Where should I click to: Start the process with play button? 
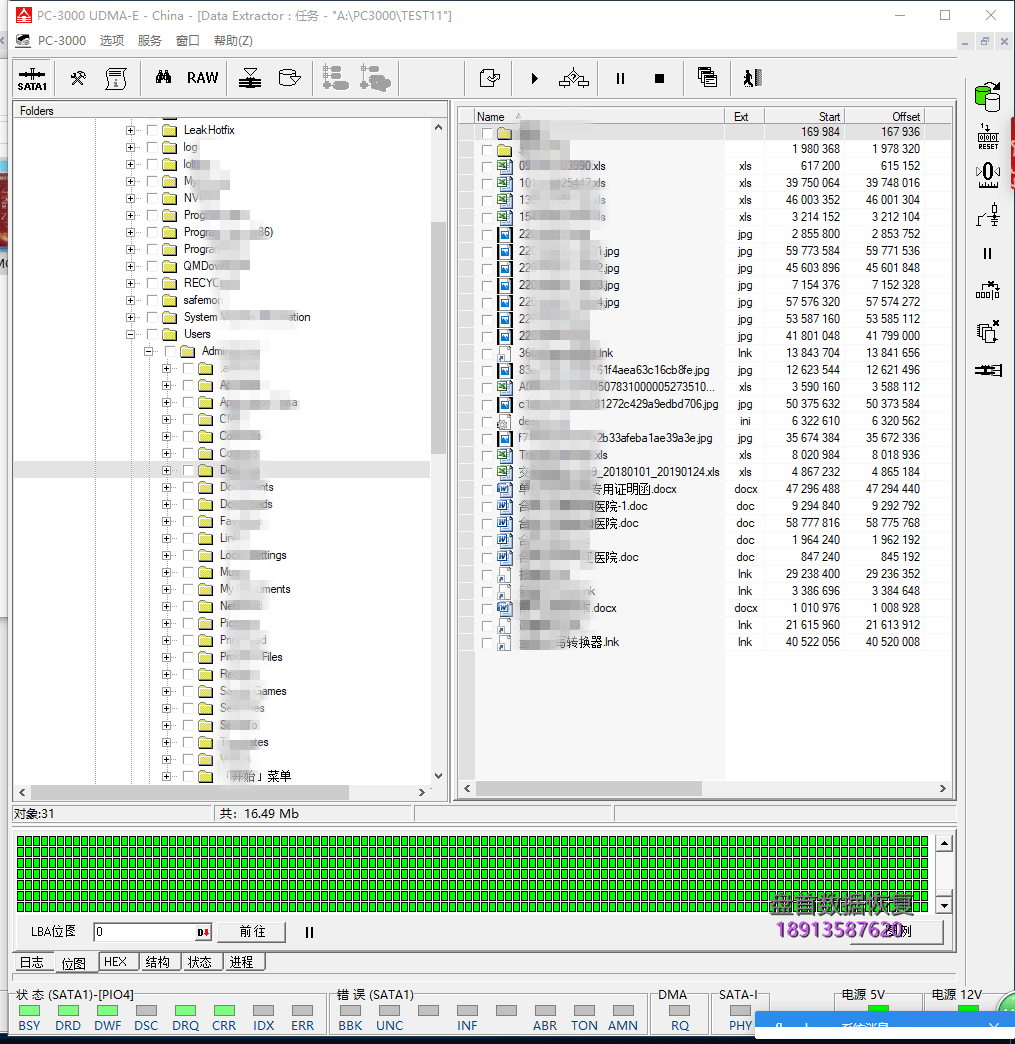point(534,79)
